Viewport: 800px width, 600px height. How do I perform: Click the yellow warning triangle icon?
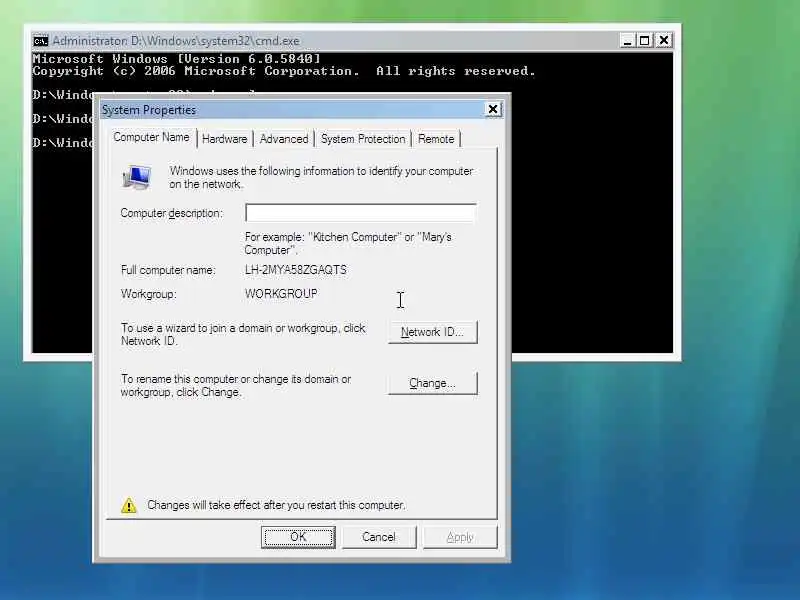click(129, 505)
